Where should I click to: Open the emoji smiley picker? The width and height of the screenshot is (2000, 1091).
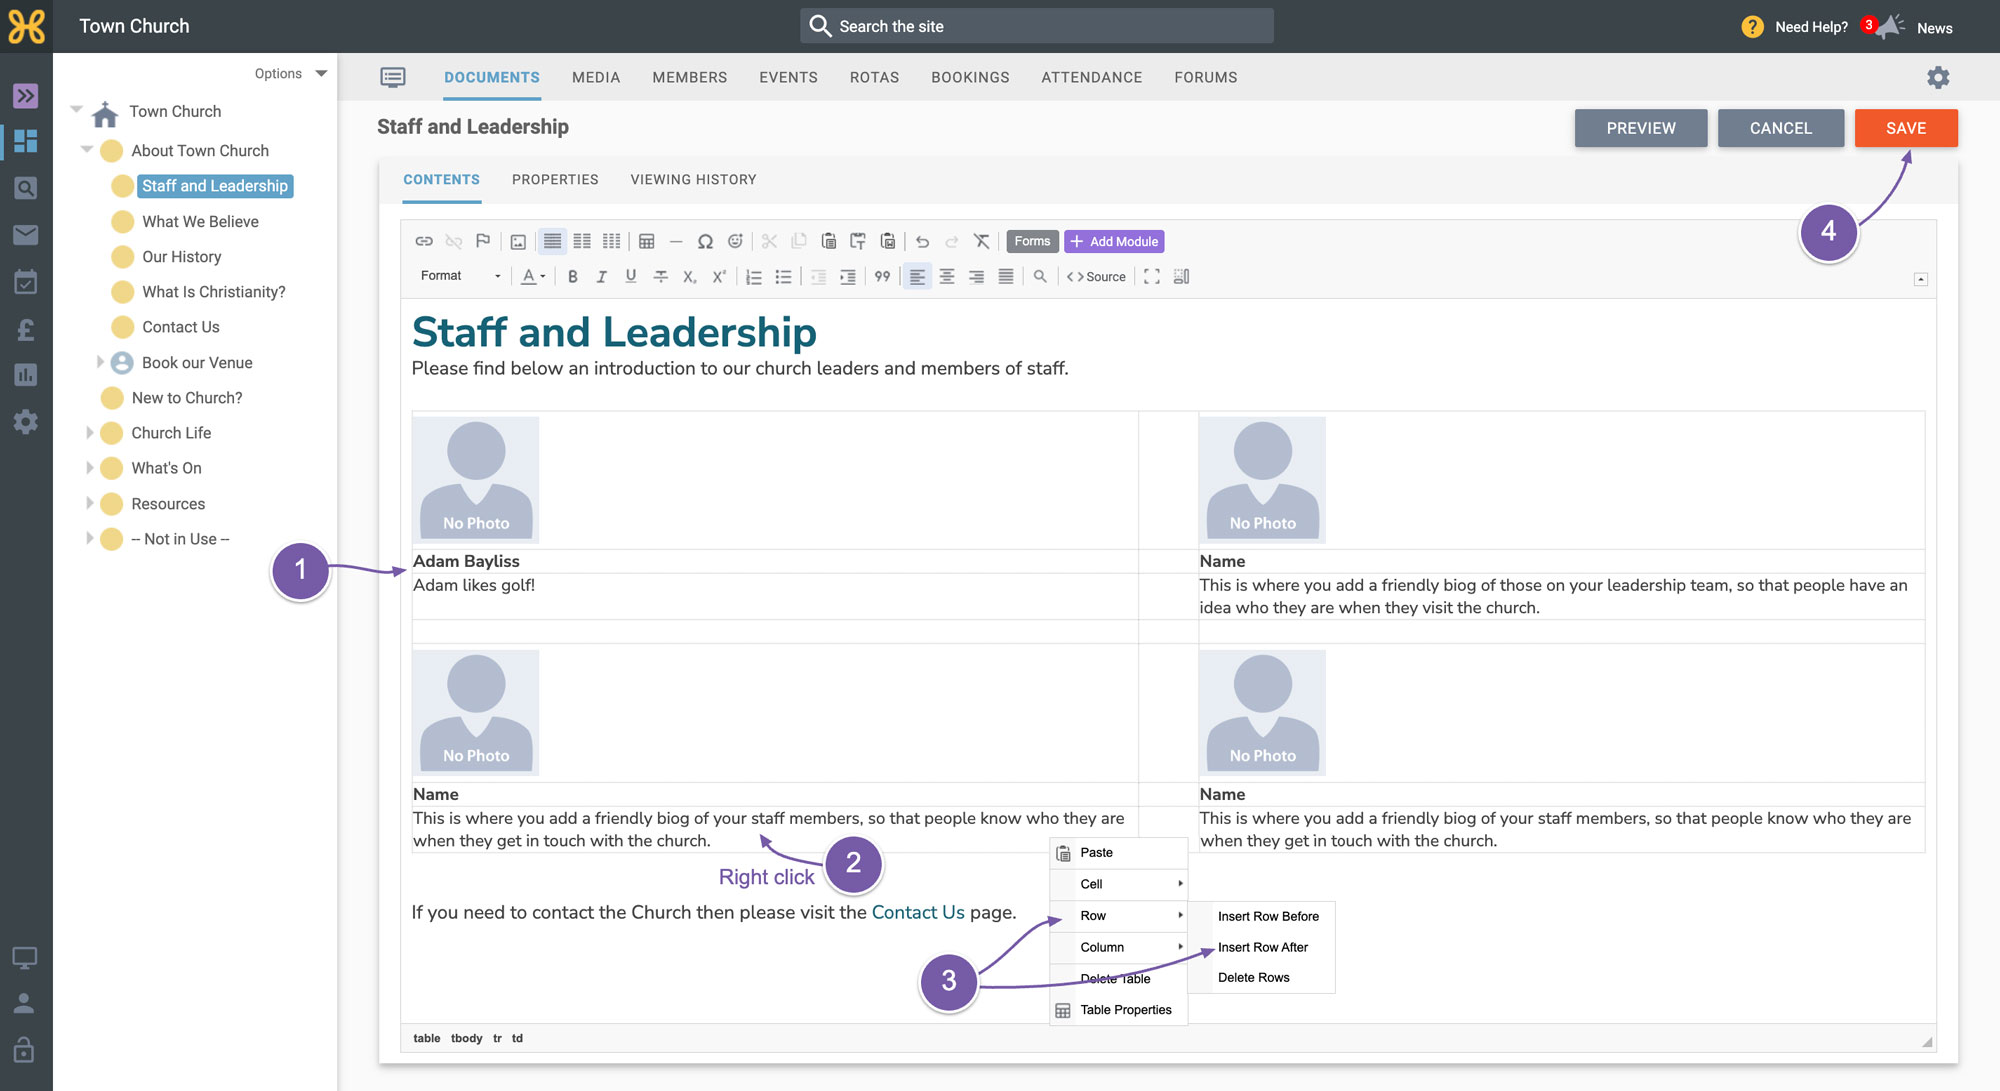(735, 241)
